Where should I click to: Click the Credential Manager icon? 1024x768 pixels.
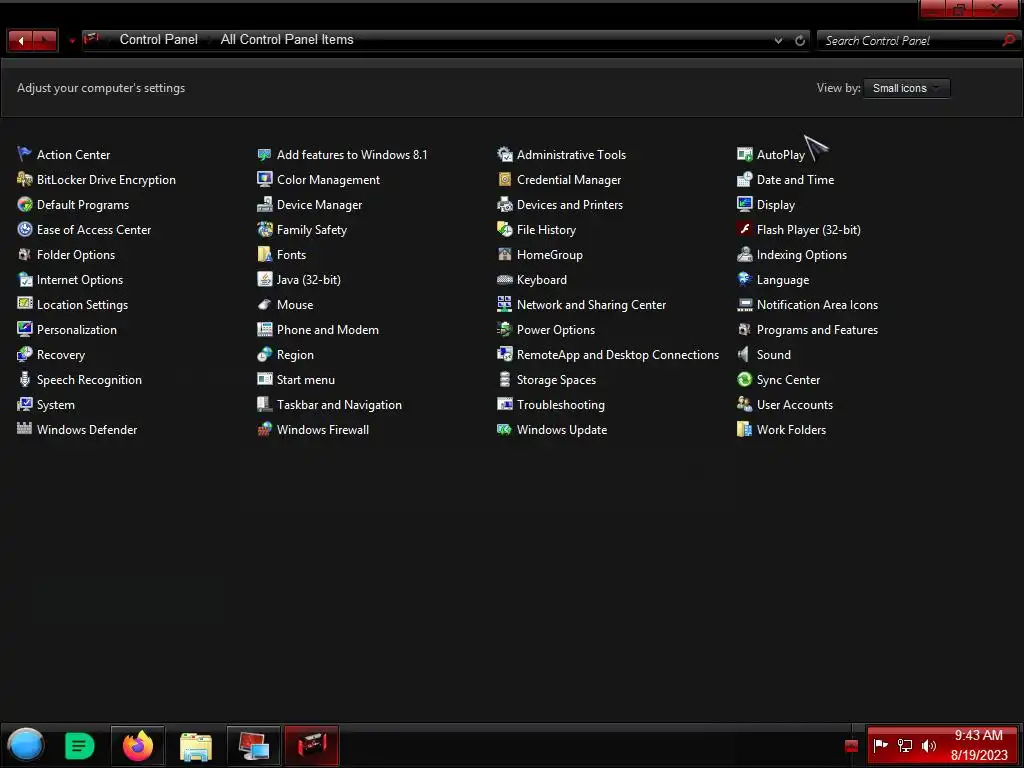[x=504, y=179]
